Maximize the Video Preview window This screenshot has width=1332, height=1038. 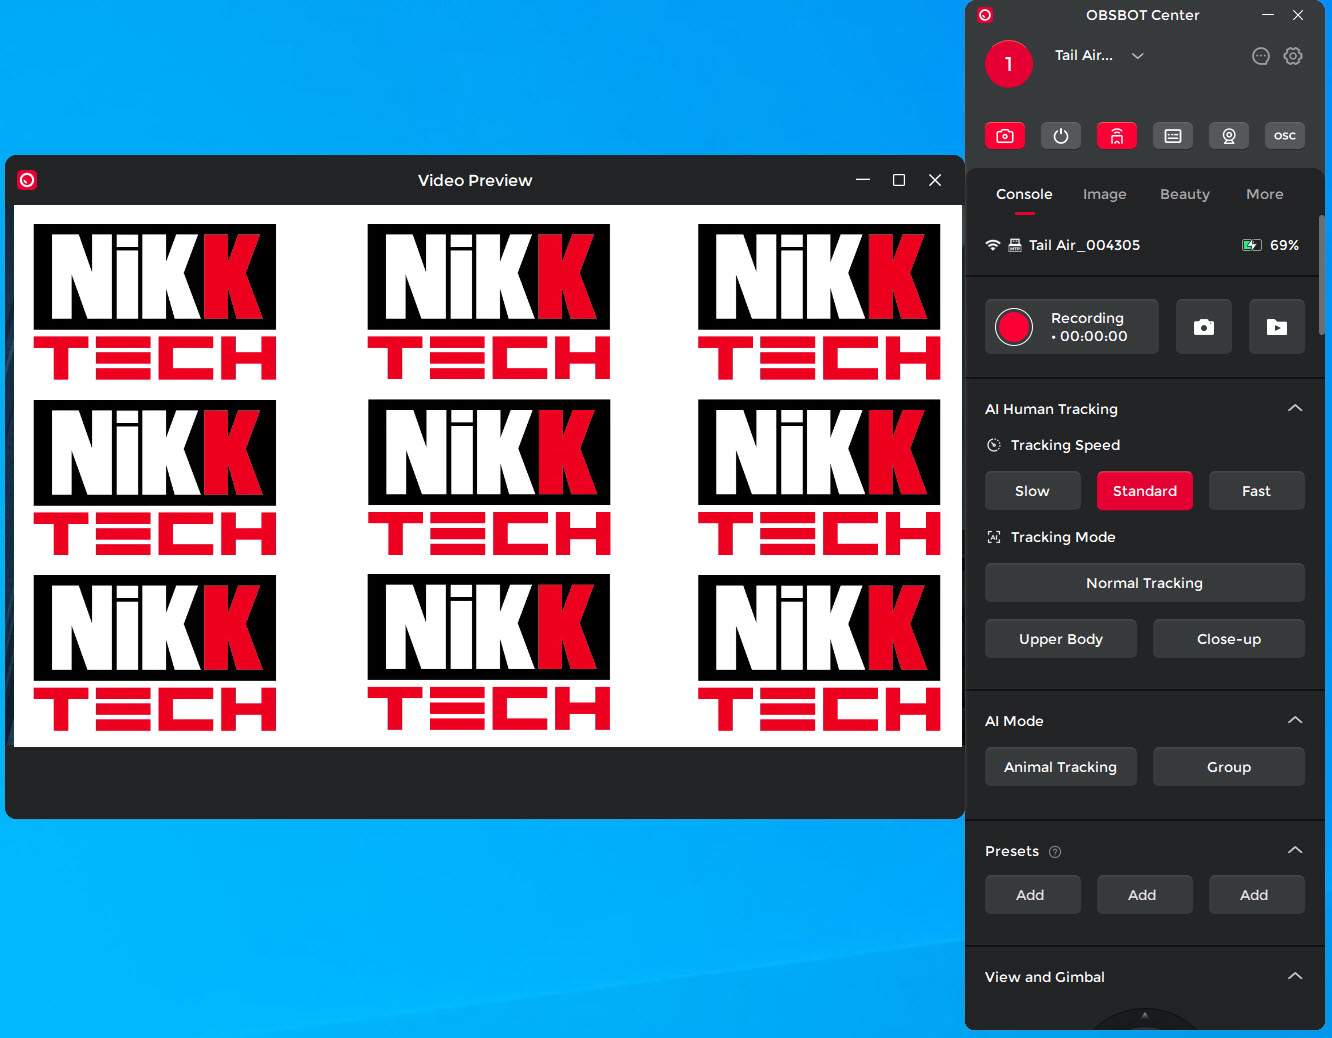[899, 180]
